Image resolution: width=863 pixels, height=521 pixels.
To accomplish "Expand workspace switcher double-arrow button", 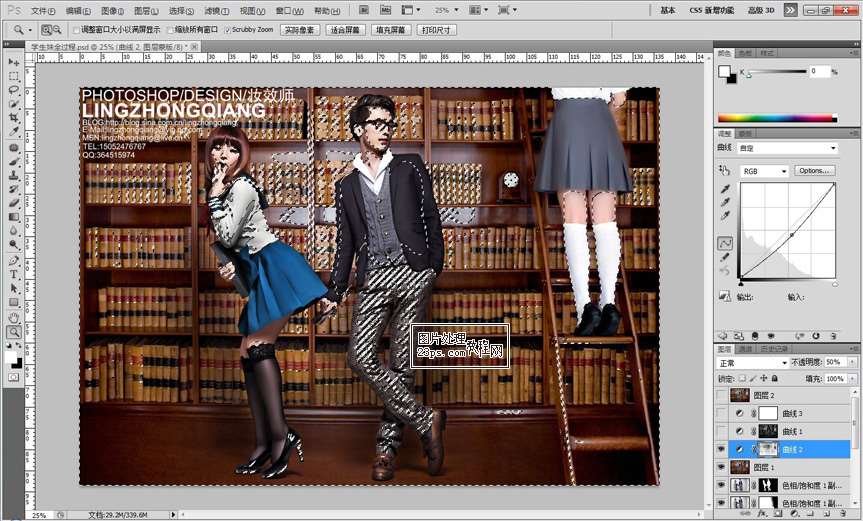I will (790, 10).
